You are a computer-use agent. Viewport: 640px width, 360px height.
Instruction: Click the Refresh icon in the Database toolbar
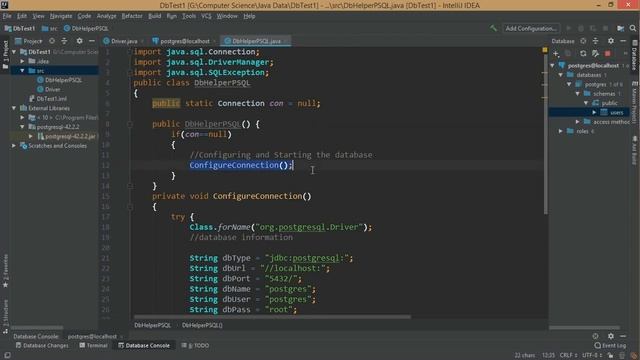(x=583, y=53)
